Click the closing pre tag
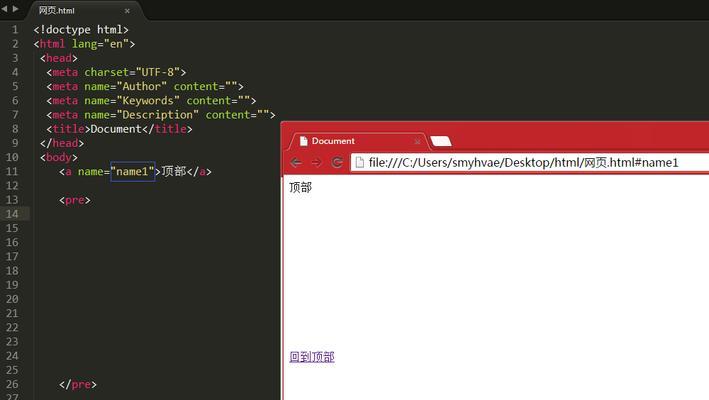 click(78, 385)
